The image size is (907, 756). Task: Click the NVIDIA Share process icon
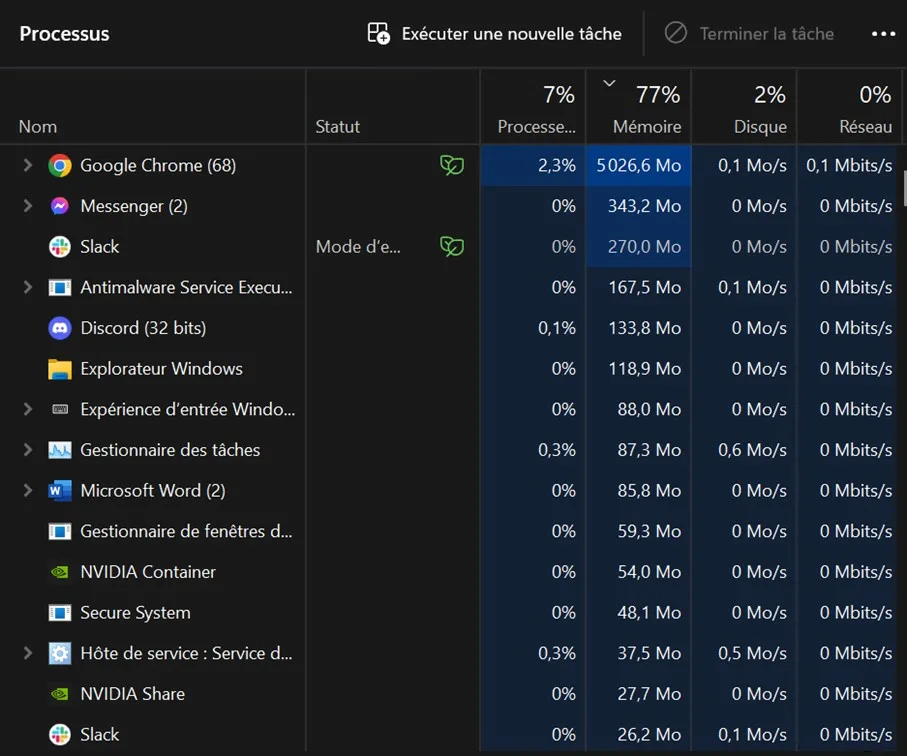tap(60, 693)
